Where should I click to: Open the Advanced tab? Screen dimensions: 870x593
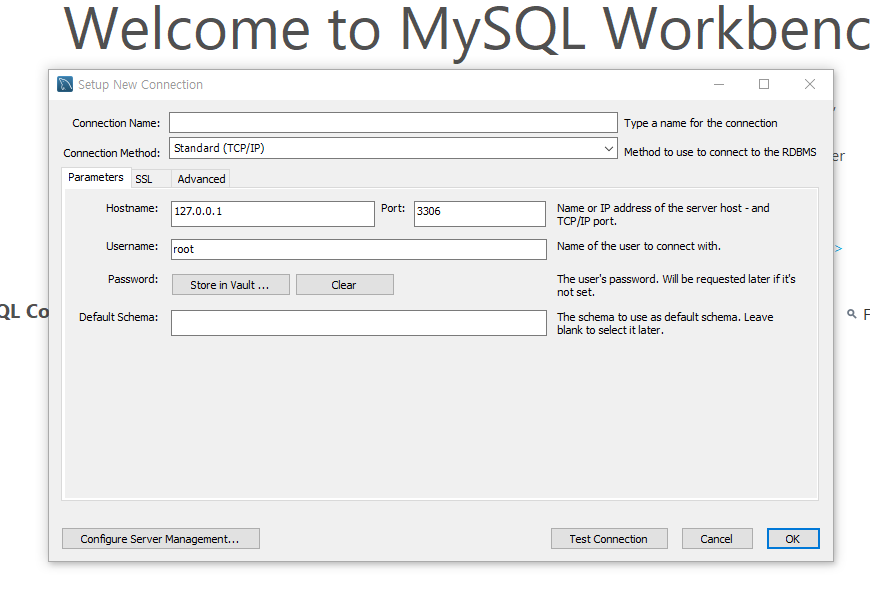point(201,179)
